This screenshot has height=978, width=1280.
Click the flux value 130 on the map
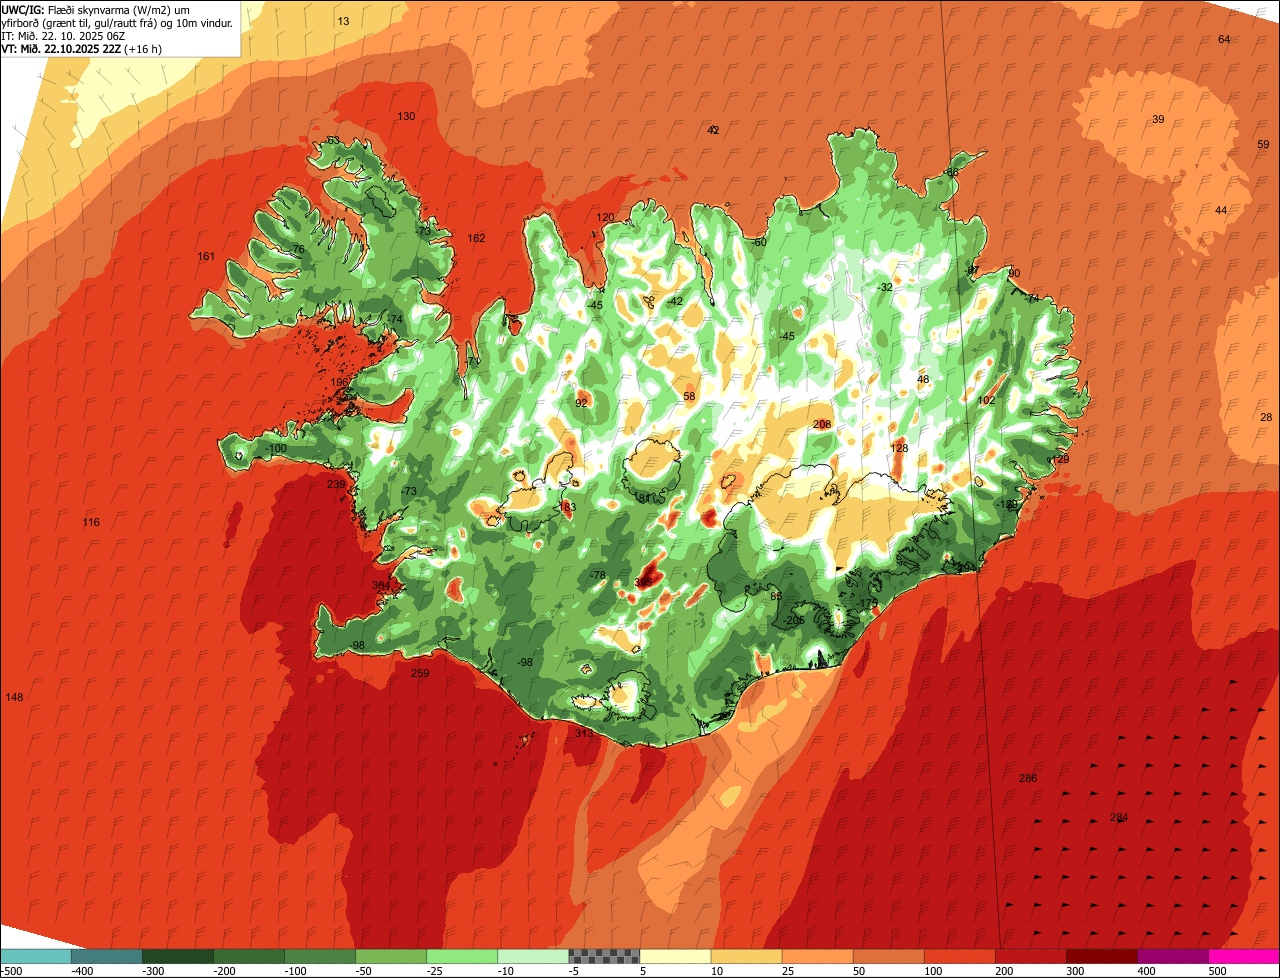(406, 116)
